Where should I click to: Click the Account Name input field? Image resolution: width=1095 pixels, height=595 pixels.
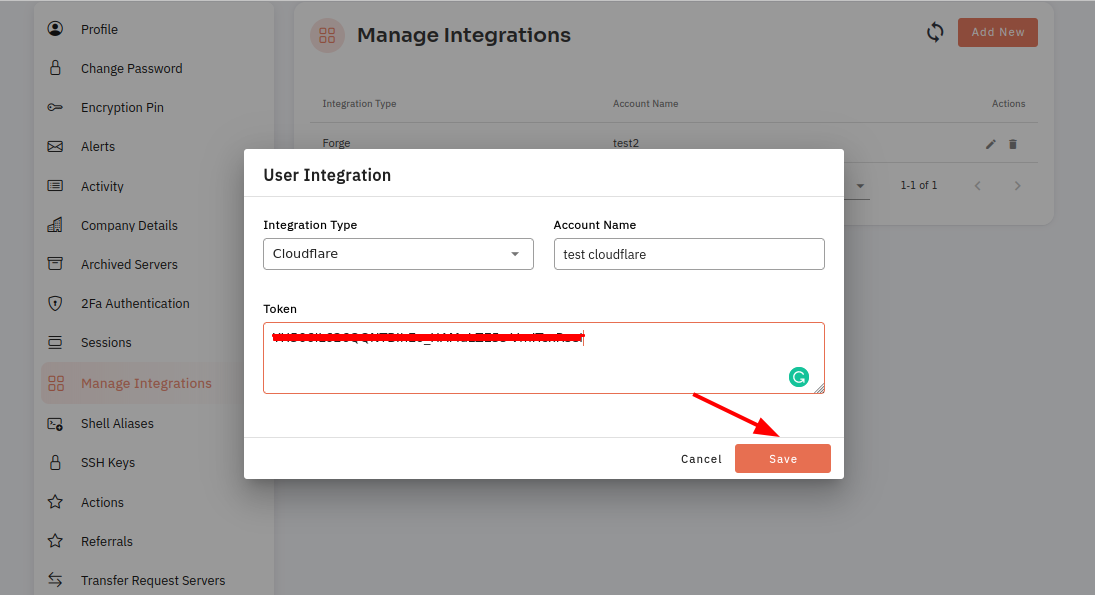pos(689,254)
